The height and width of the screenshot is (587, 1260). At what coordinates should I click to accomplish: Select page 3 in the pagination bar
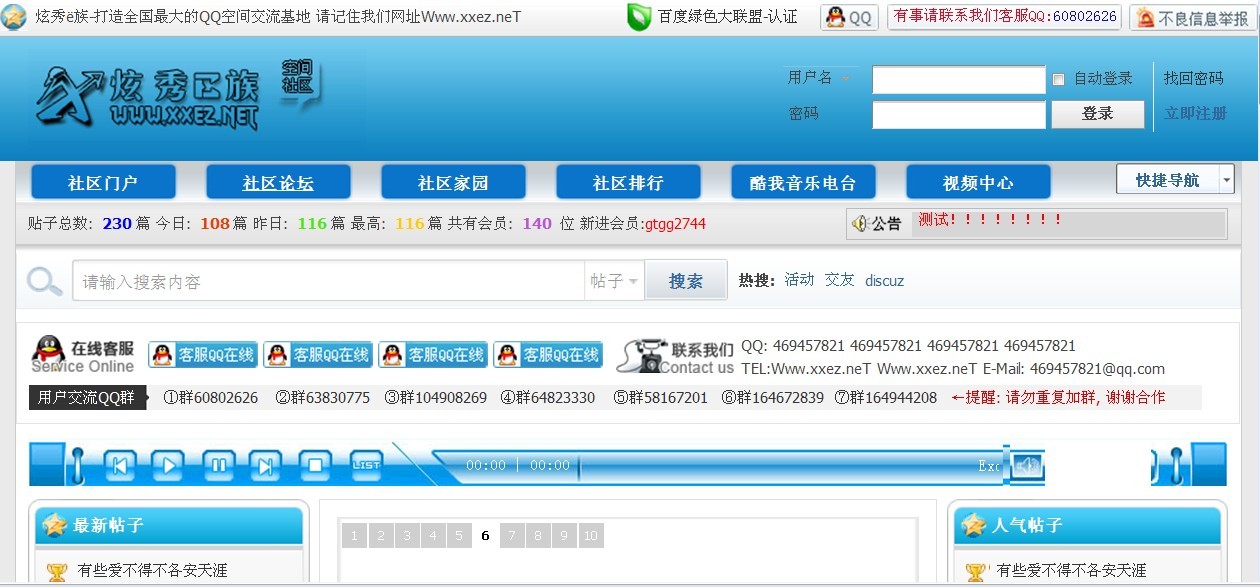(x=406, y=535)
